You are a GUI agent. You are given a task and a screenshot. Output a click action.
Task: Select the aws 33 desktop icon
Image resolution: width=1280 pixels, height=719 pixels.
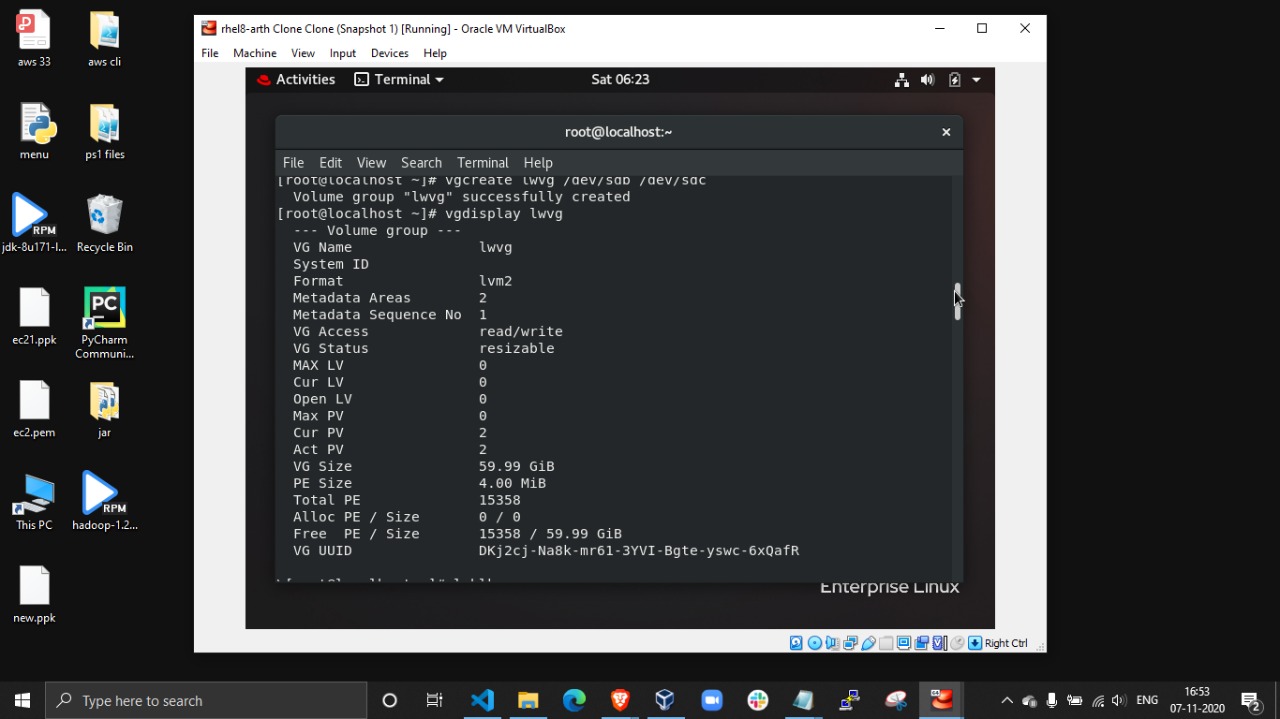pyautogui.click(x=34, y=40)
